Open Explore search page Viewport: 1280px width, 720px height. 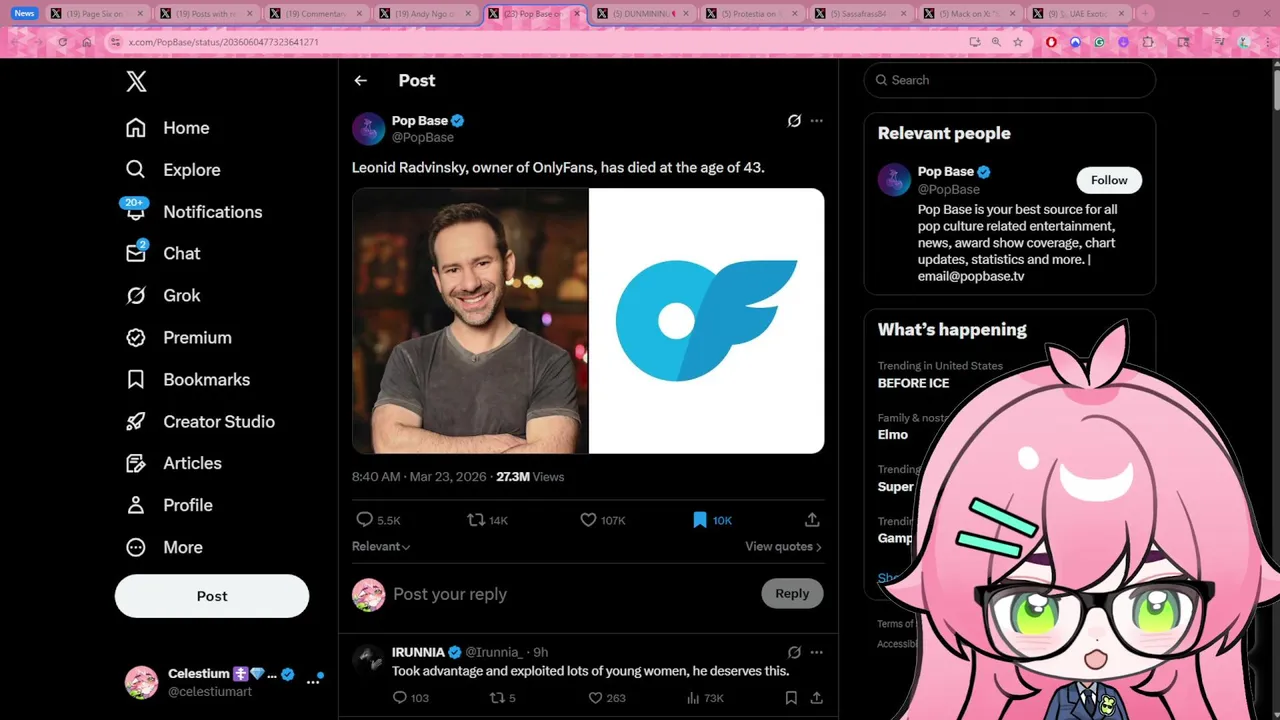pos(172,170)
